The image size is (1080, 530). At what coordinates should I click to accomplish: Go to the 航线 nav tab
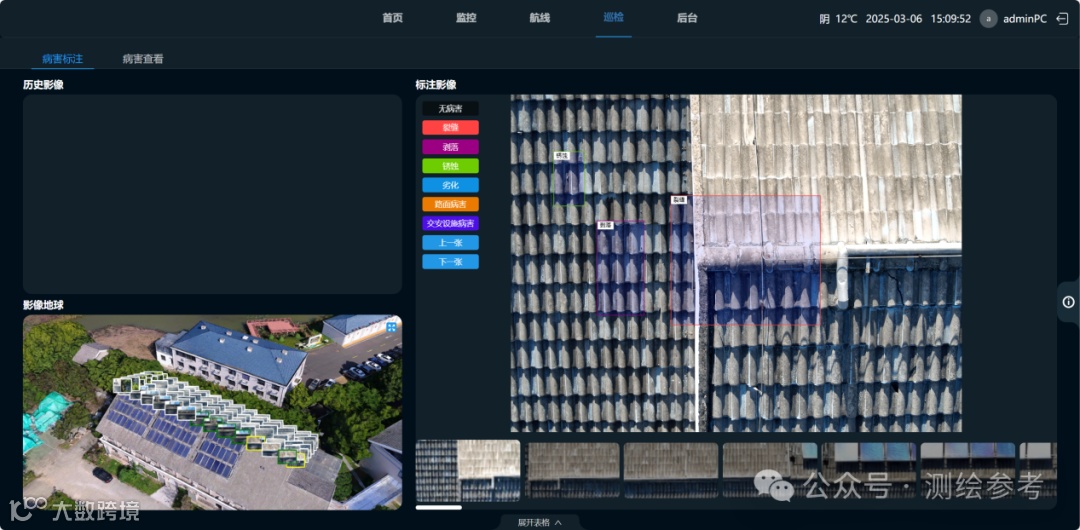tap(540, 18)
